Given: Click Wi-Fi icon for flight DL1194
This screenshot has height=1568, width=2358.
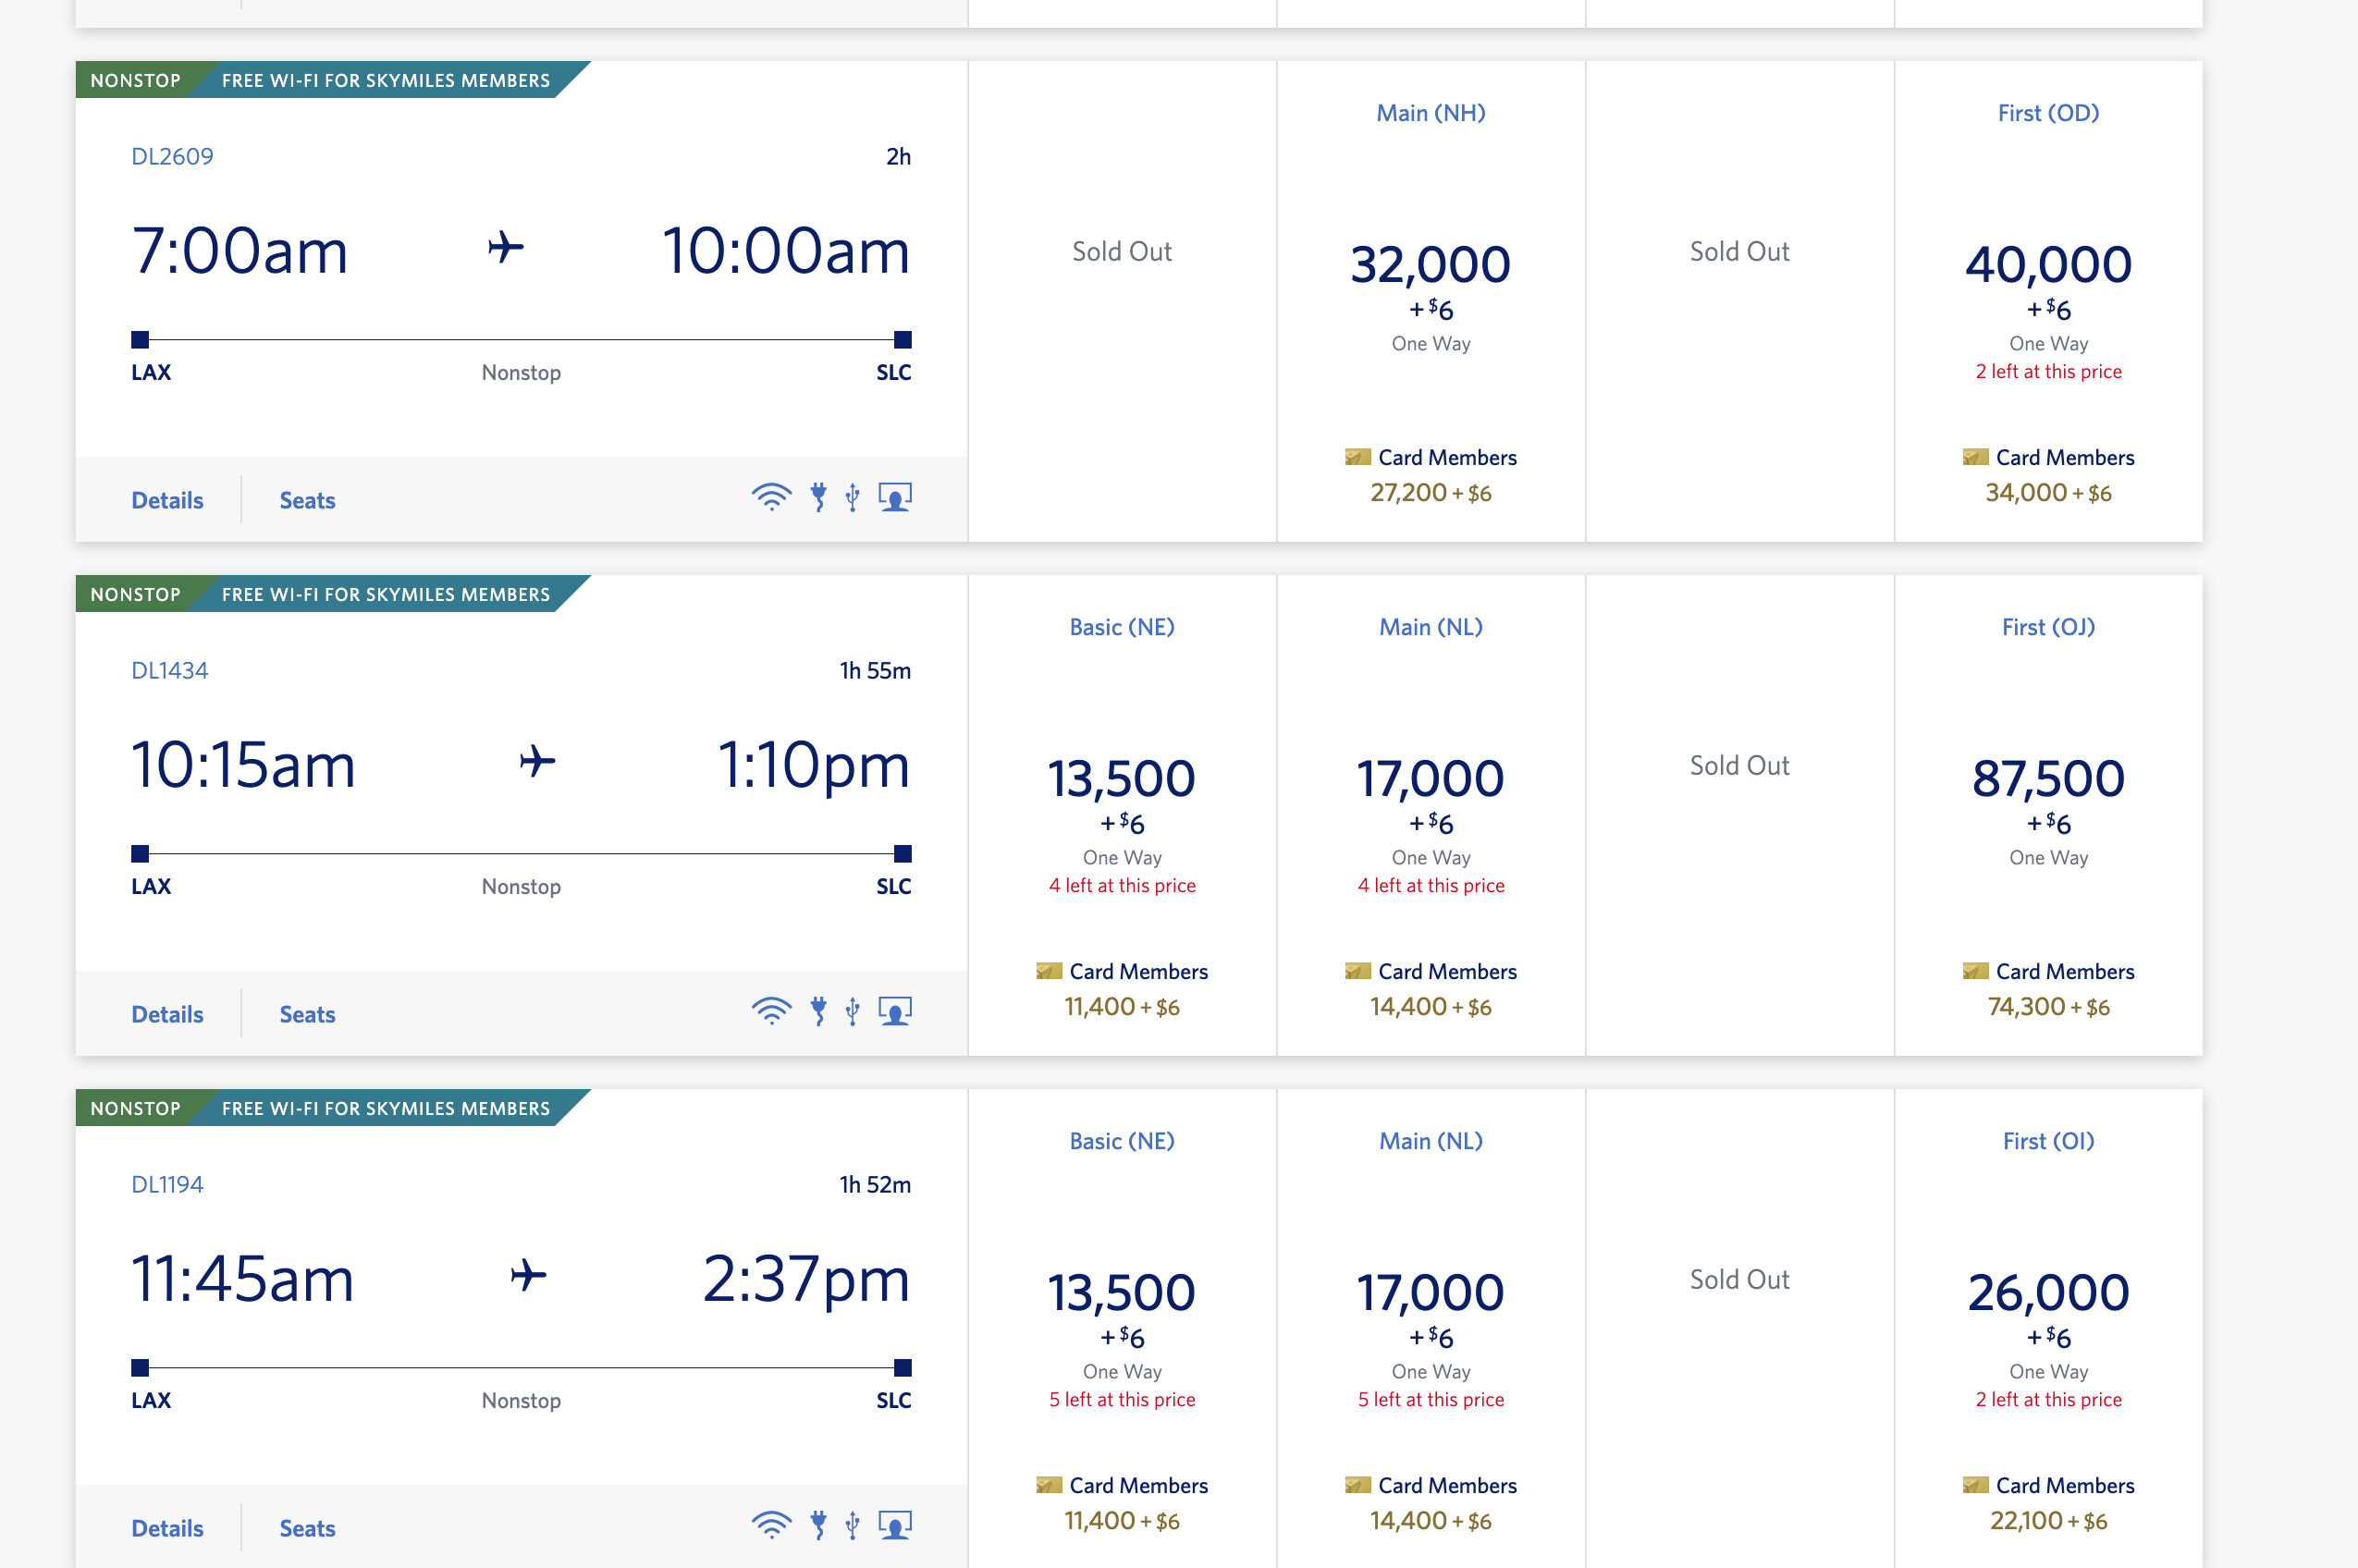Looking at the screenshot, I should pyautogui.click(x=771, y=1525).
